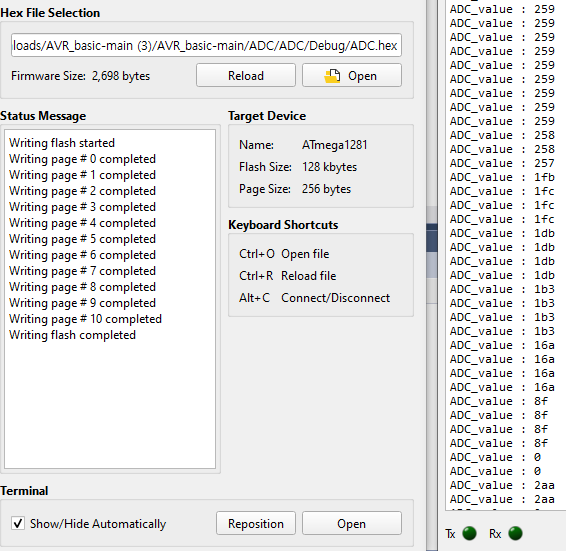
Task: Click the 'Status Message' heading
Action: pos(43,116)
